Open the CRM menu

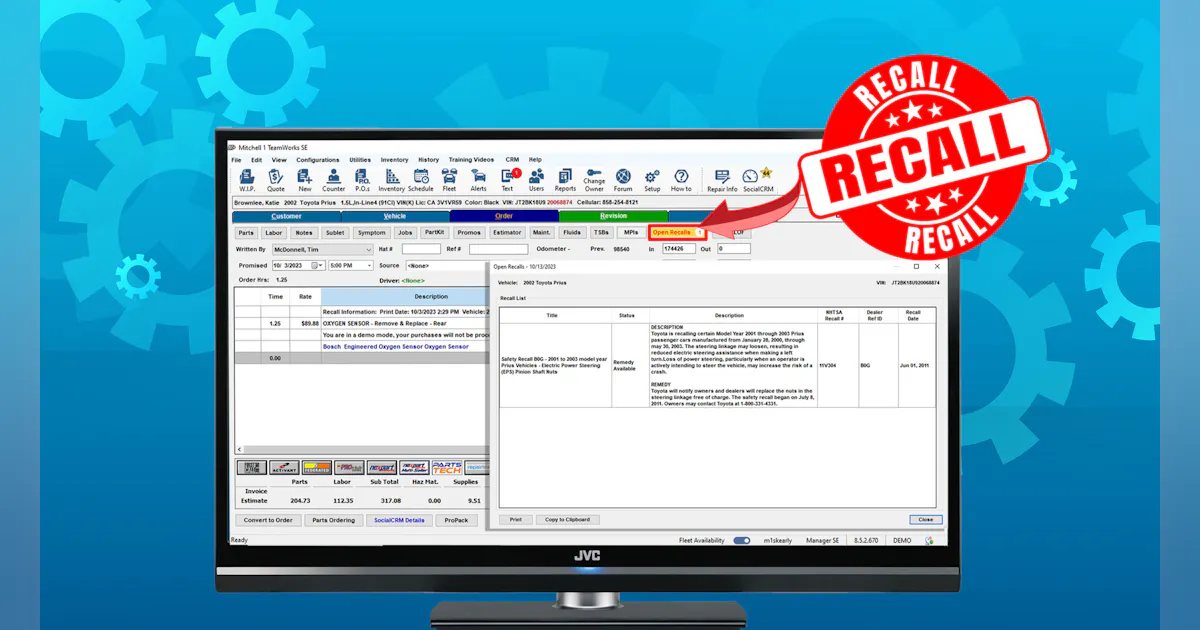(512, 159)
